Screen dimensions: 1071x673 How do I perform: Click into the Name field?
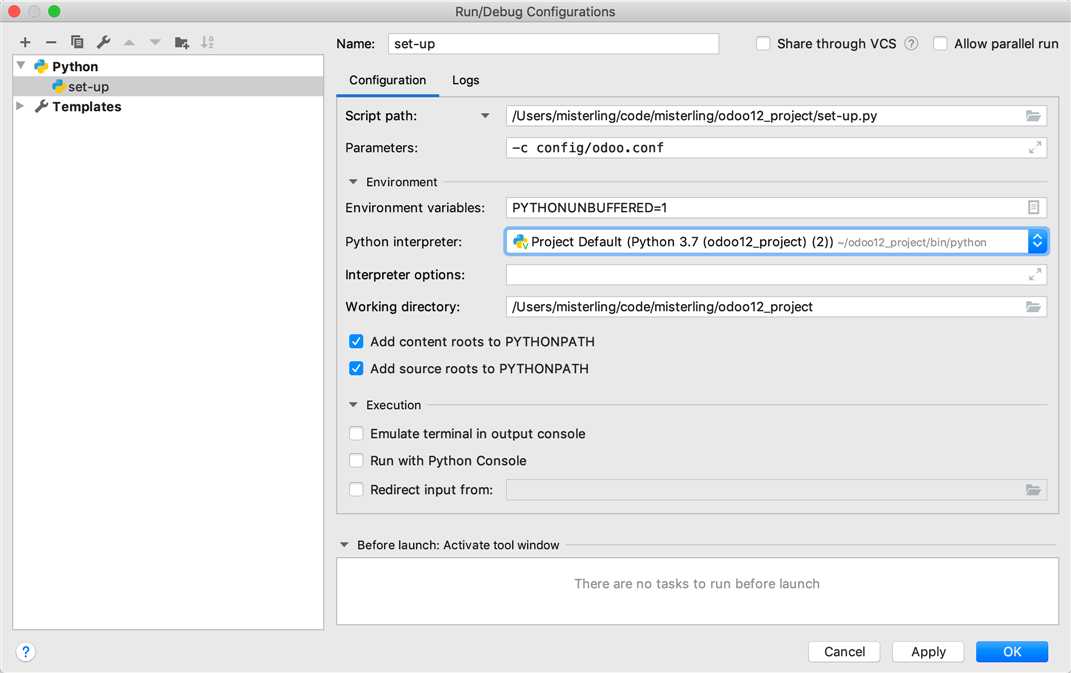(x=553, y=44)
